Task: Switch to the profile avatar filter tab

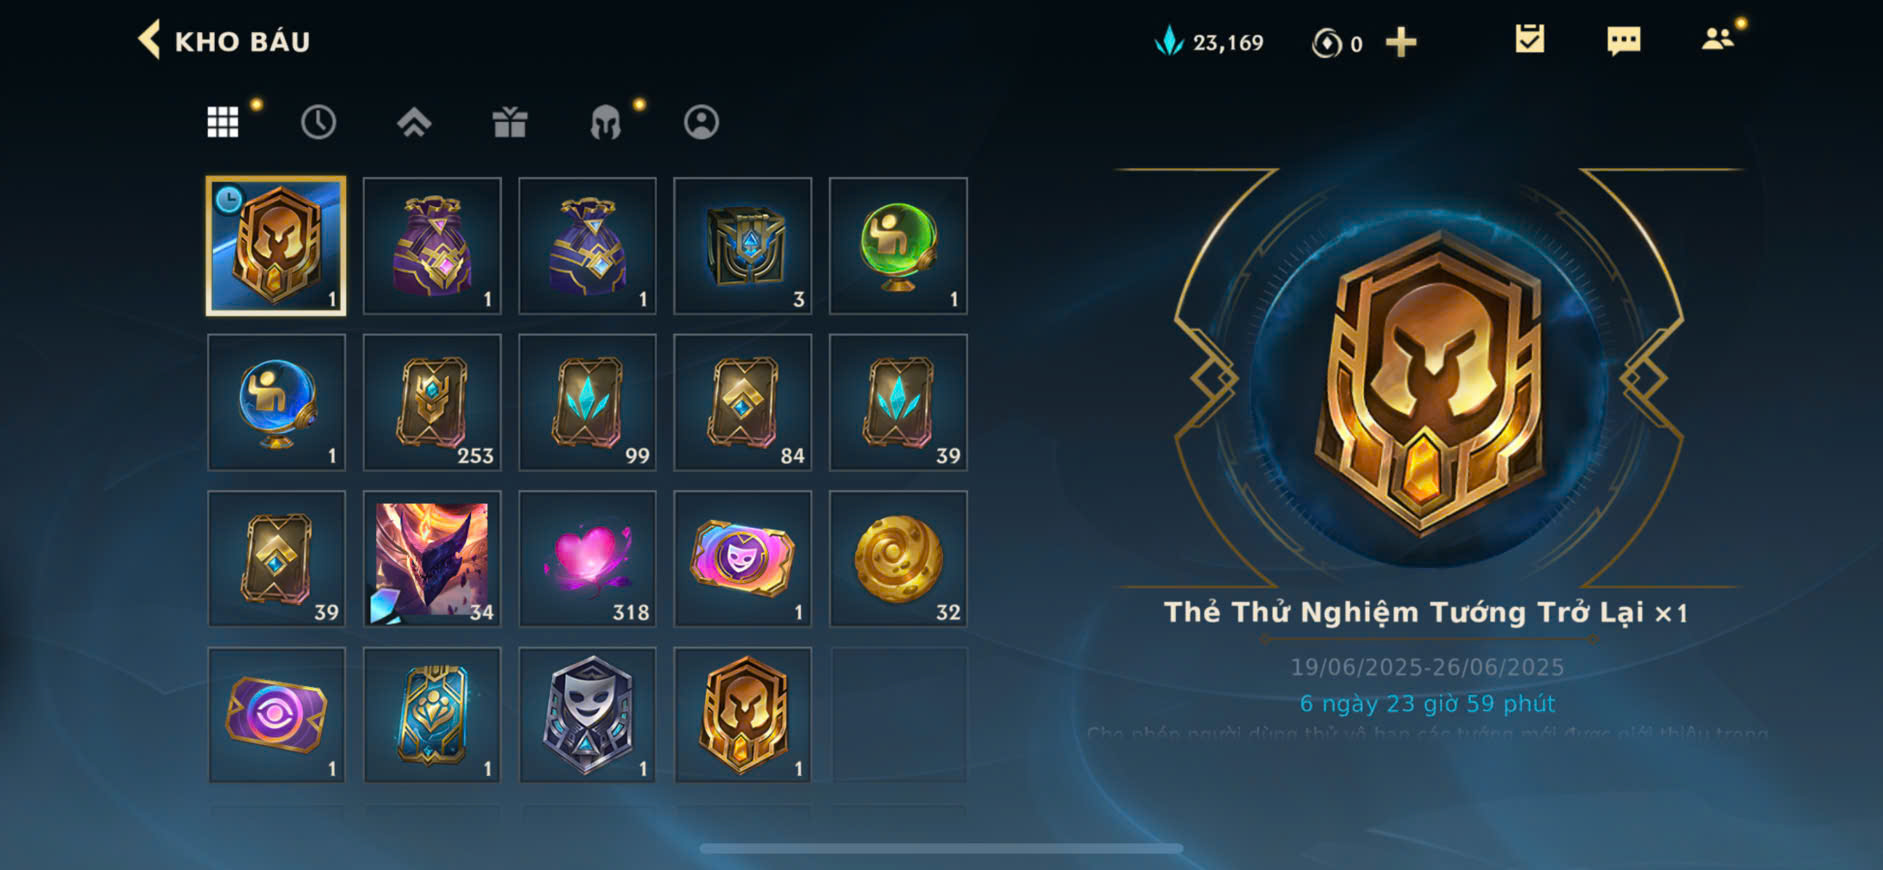Action: 701,122
